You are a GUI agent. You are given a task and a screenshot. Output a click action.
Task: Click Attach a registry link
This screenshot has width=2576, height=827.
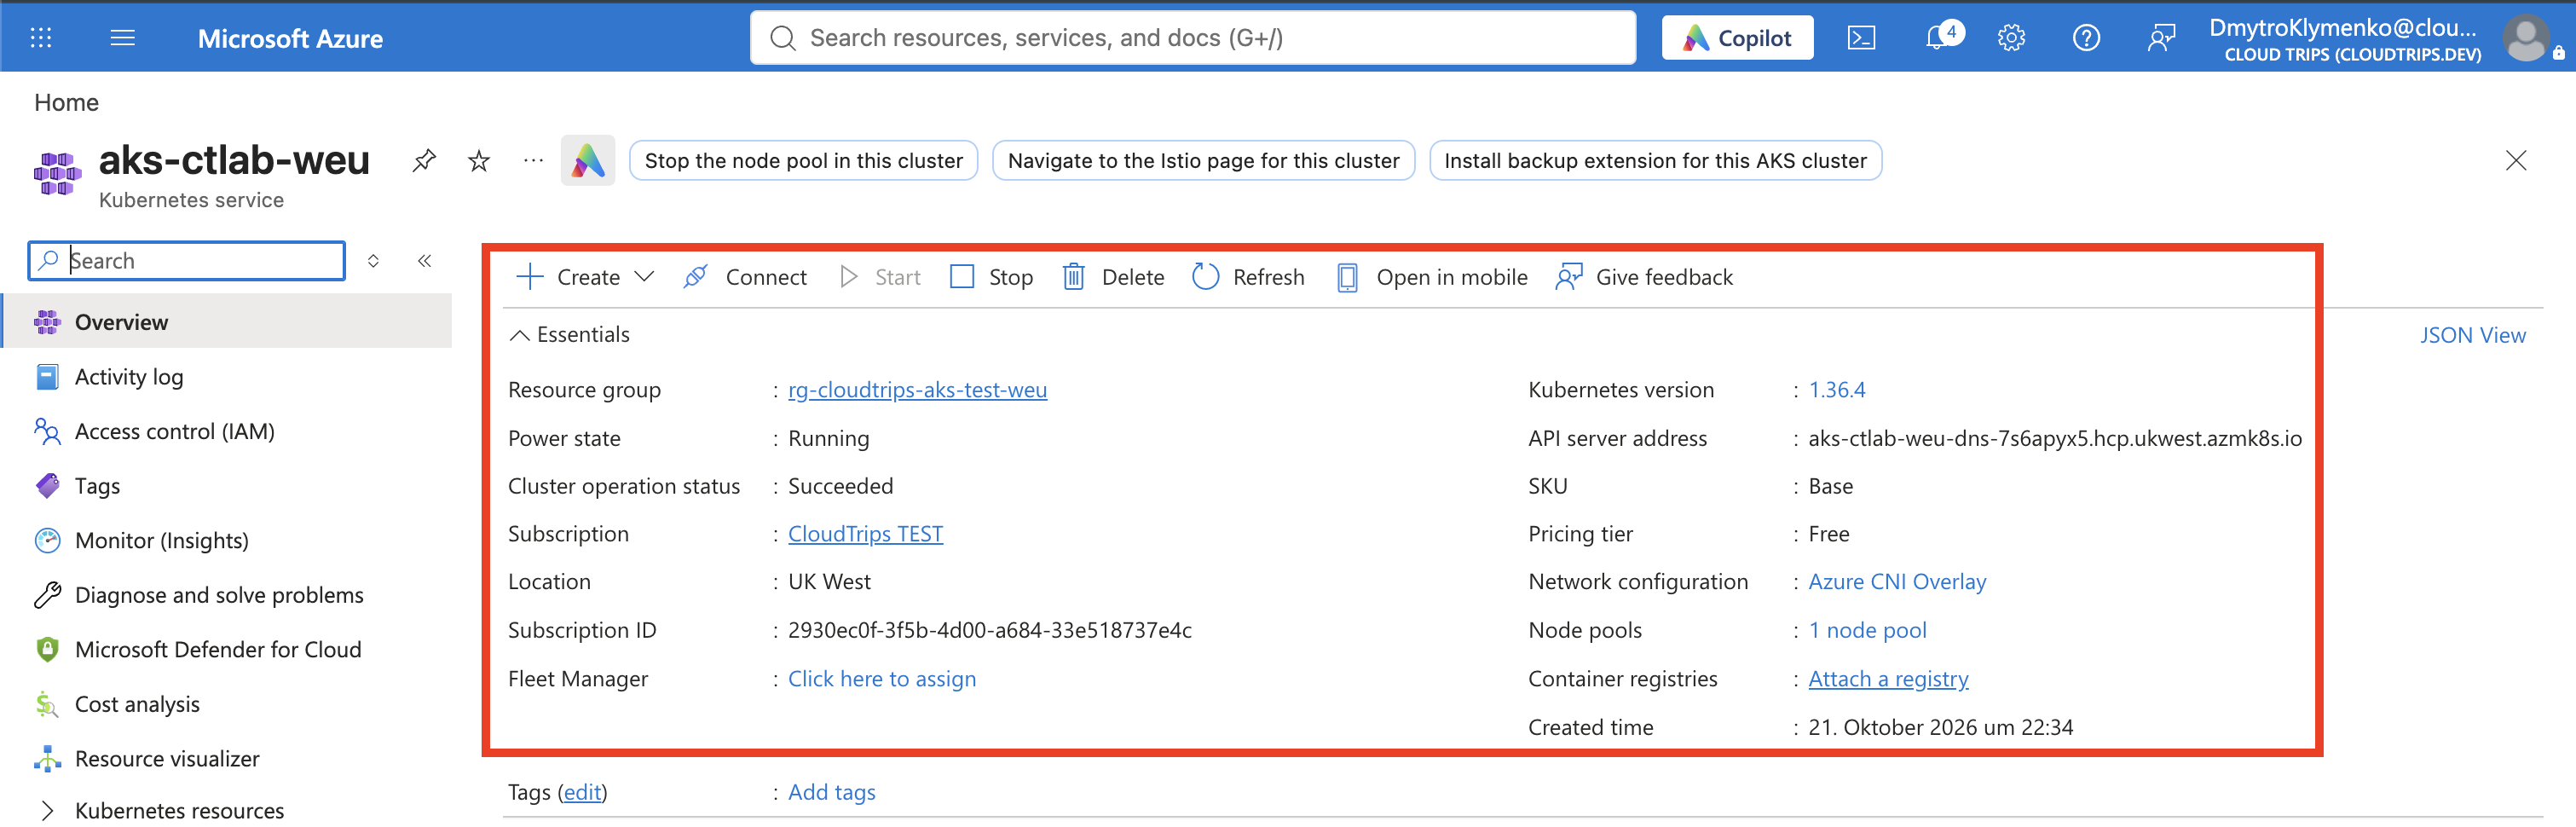1888,679
